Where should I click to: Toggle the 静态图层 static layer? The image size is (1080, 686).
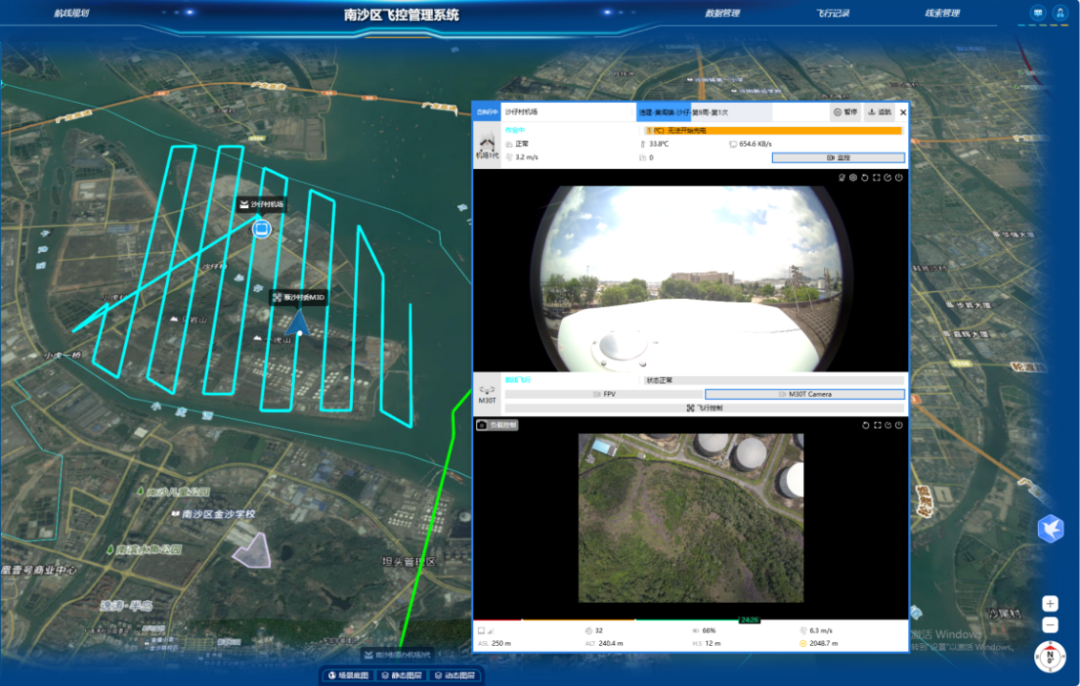pos(400,676)
